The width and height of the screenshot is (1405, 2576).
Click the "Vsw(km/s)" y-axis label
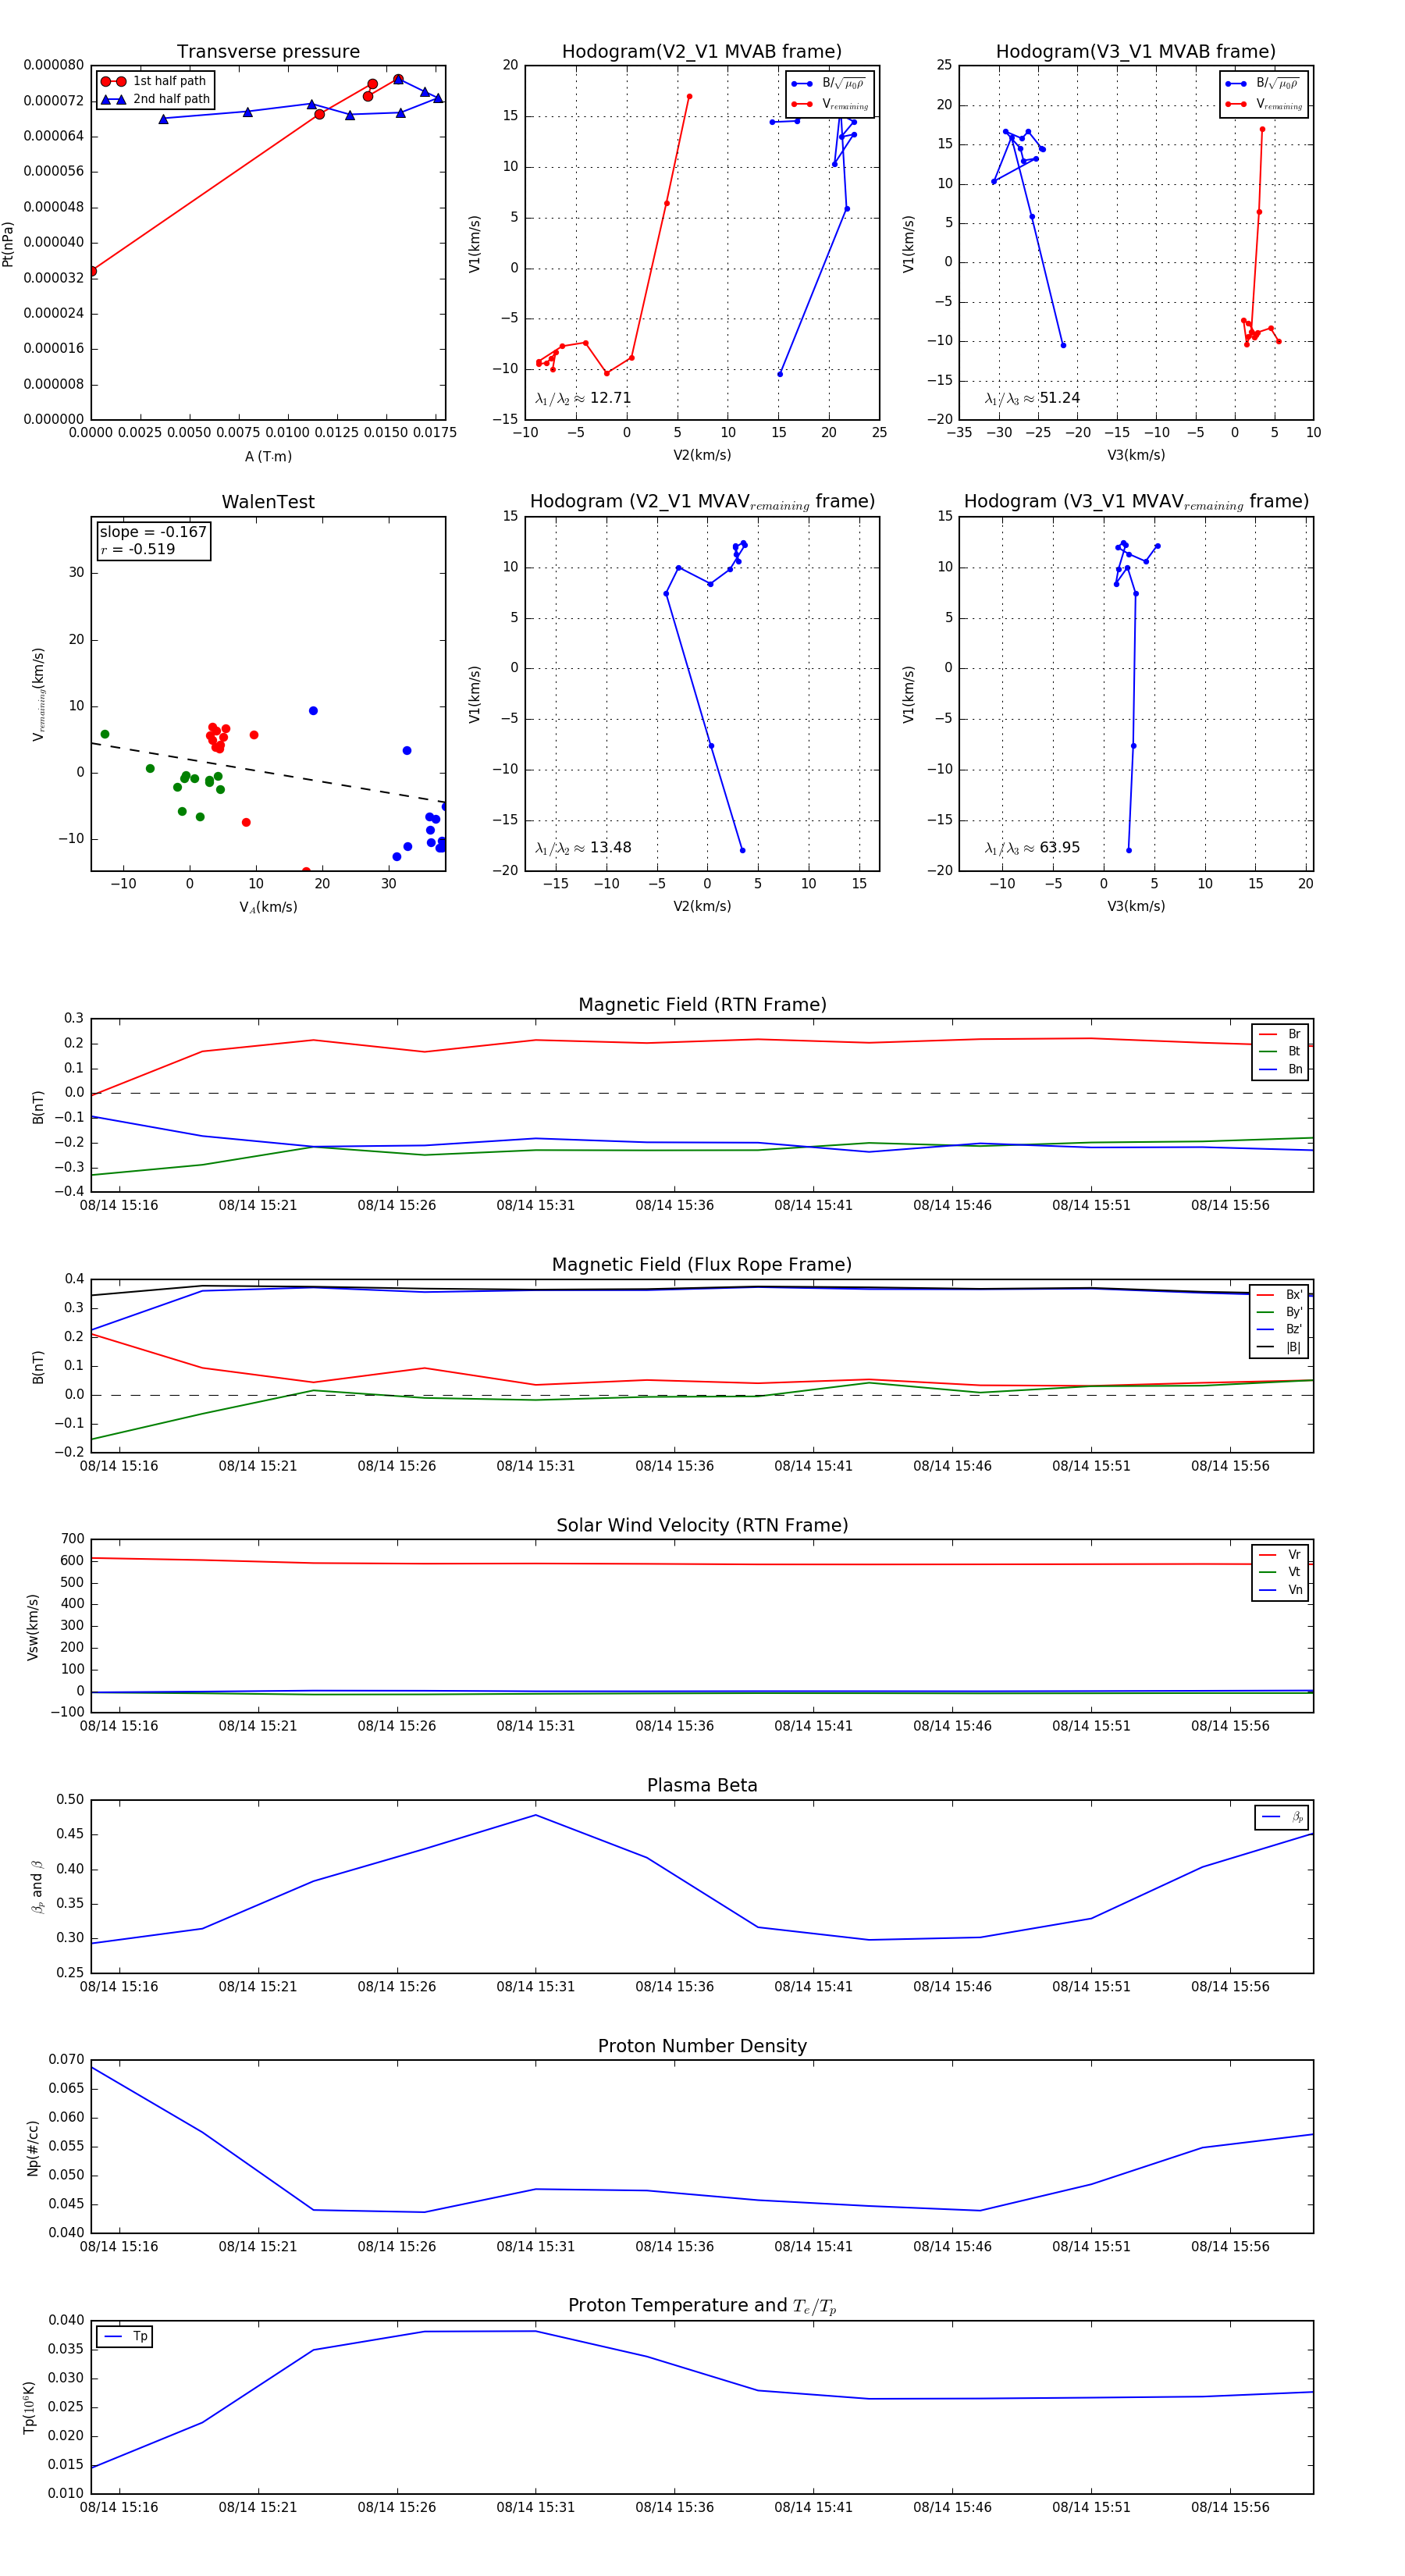click(x=33, y=1627)
